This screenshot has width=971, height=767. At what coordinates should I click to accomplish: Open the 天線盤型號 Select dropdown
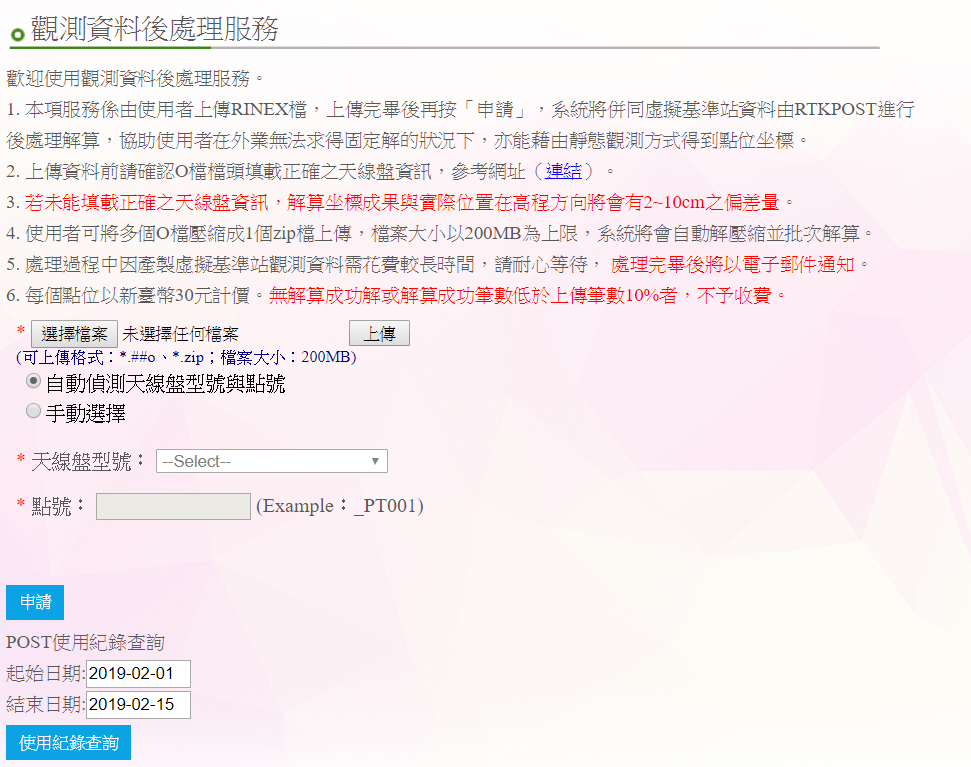(x=272, y=461)
